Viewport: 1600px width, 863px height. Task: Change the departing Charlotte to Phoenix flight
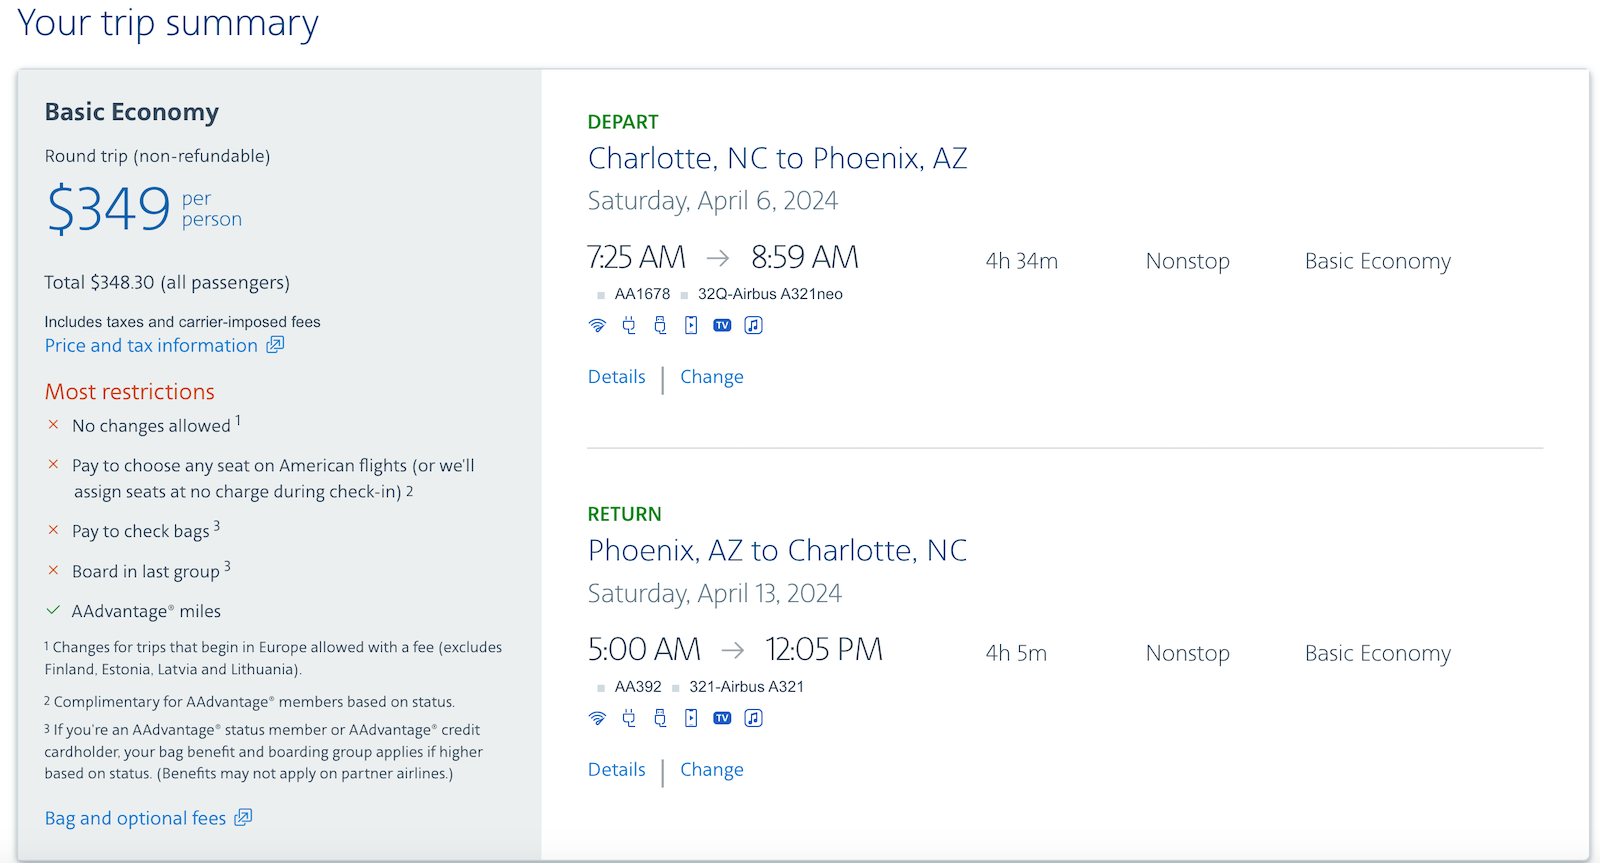[x=711, y=376]
